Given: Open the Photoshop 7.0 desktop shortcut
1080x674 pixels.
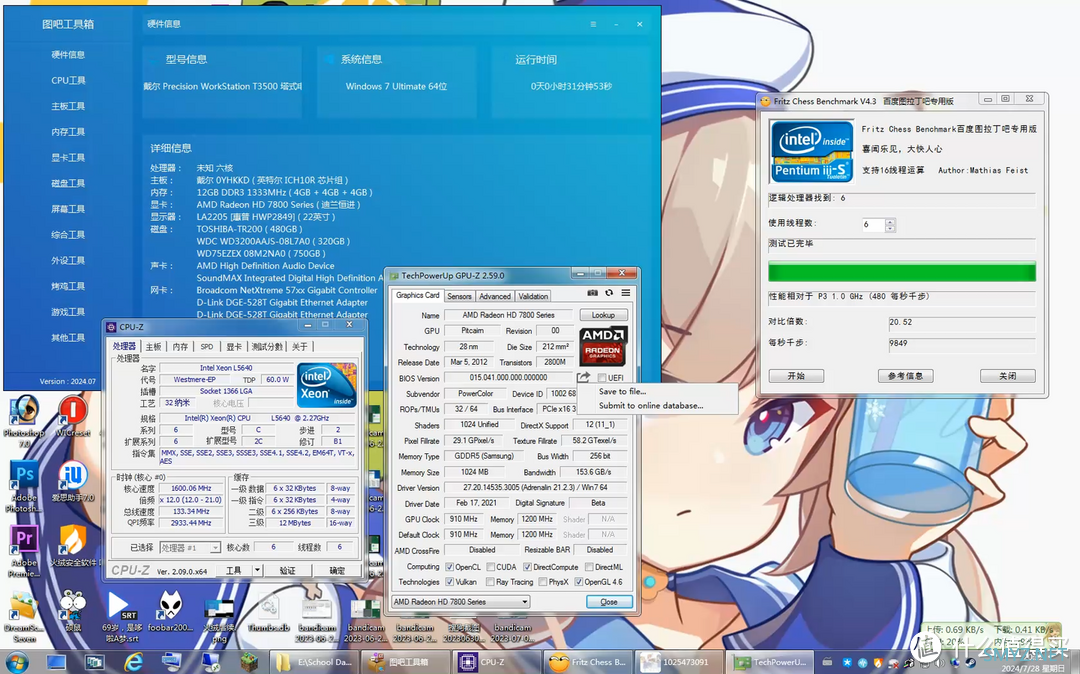Looking at the screenshot, I should (24, 419).
